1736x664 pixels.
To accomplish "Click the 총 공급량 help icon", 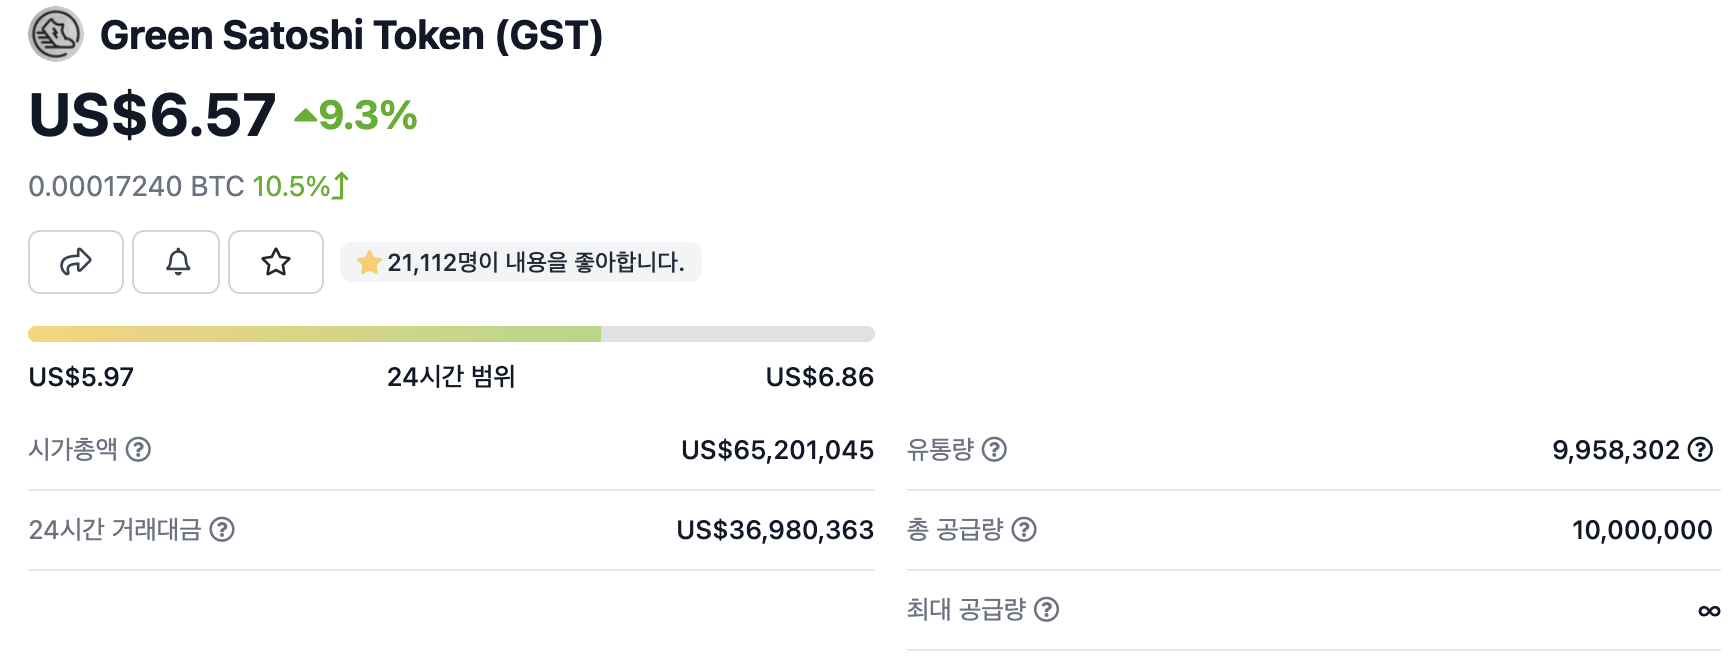I will pos(1025,531).
